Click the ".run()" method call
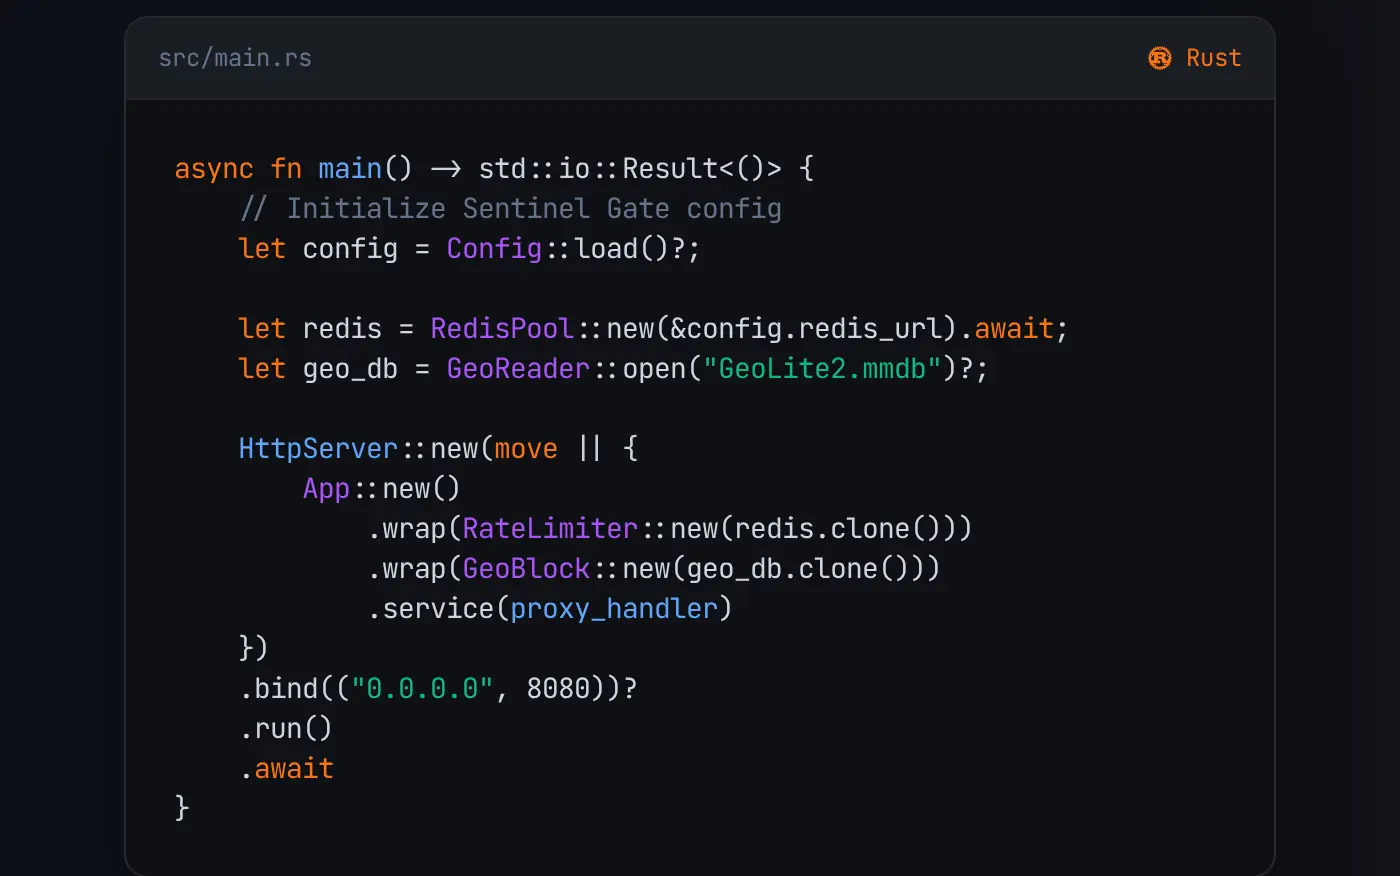The height and width of the screenshot is (876, 1400). point(286,728)
